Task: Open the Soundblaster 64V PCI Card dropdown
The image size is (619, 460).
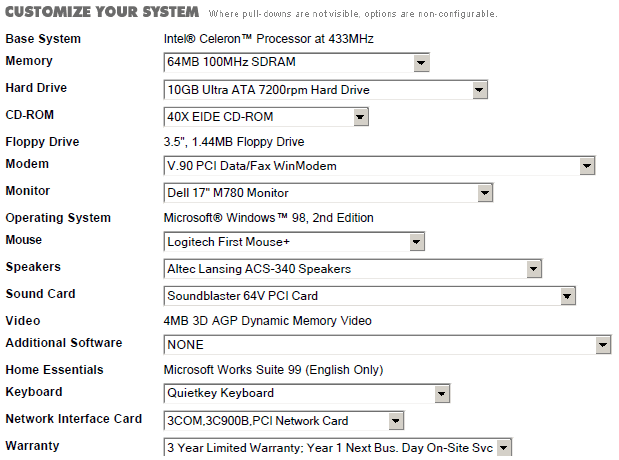Action: (370, 296)
